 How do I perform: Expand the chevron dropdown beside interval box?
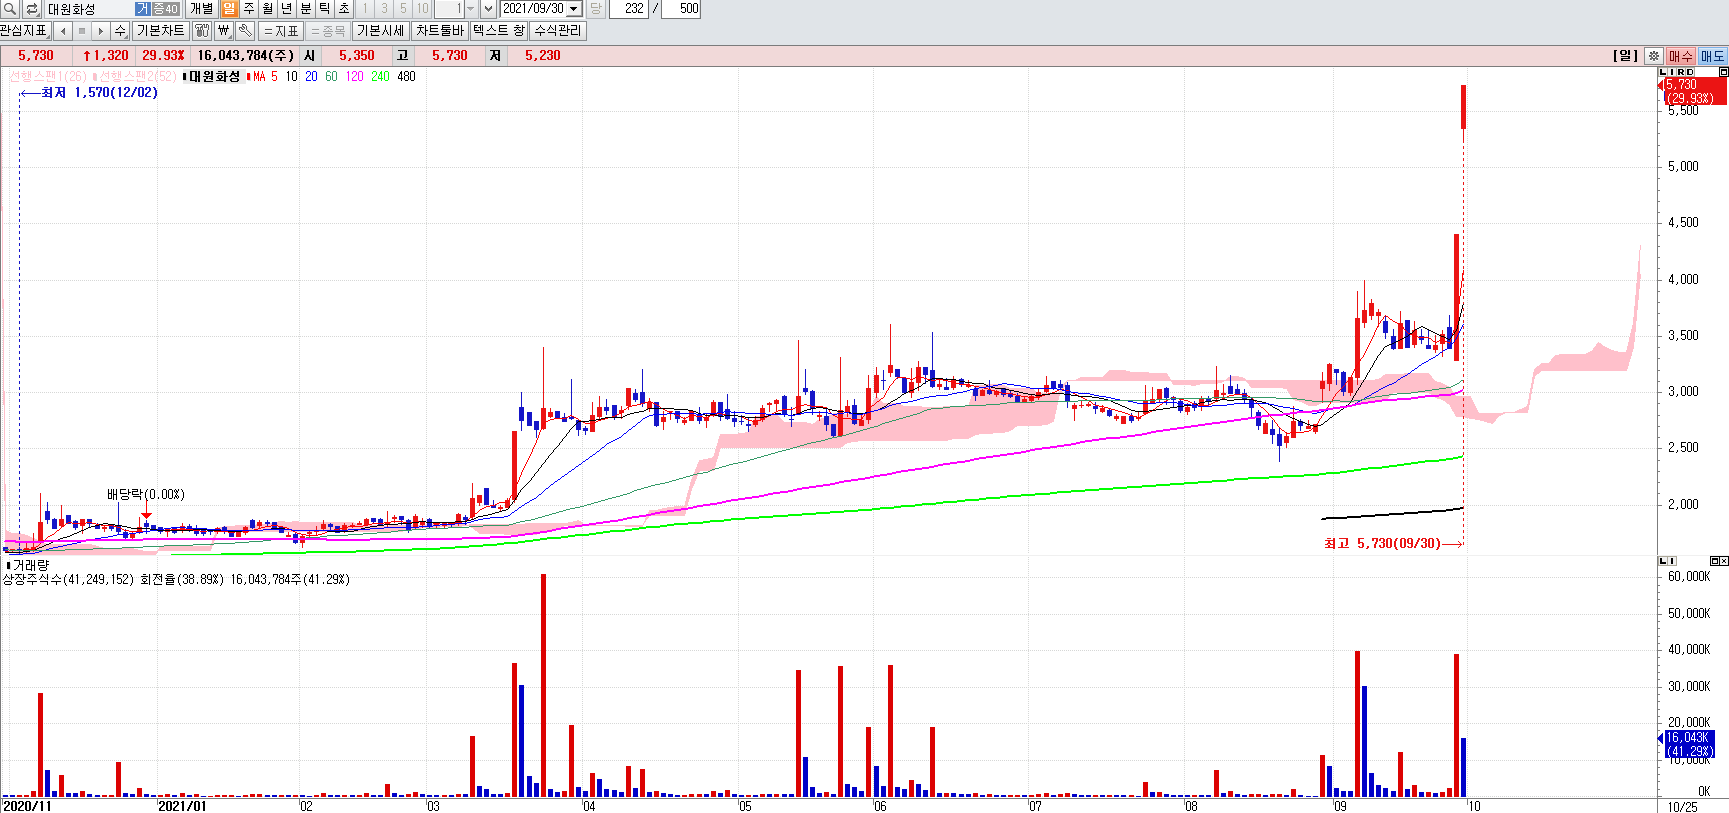tap(488, 9)
